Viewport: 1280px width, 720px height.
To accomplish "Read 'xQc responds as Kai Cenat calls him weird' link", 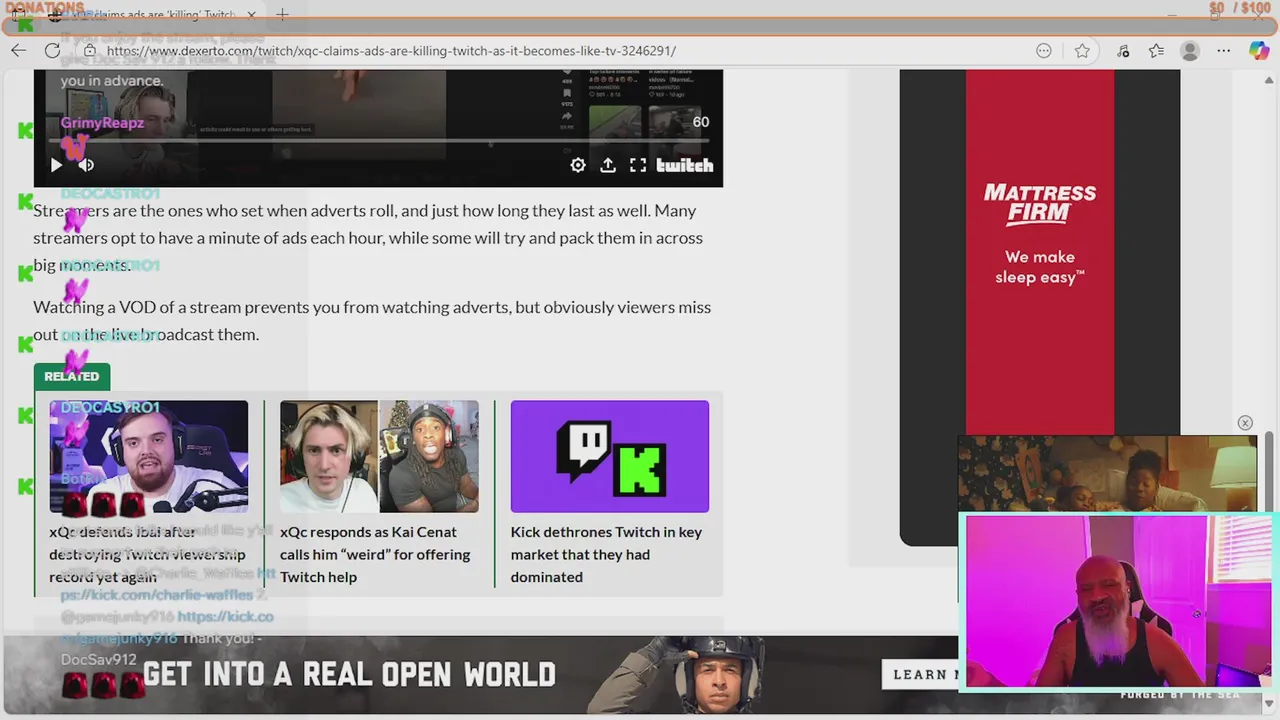I will coord(375,554).
